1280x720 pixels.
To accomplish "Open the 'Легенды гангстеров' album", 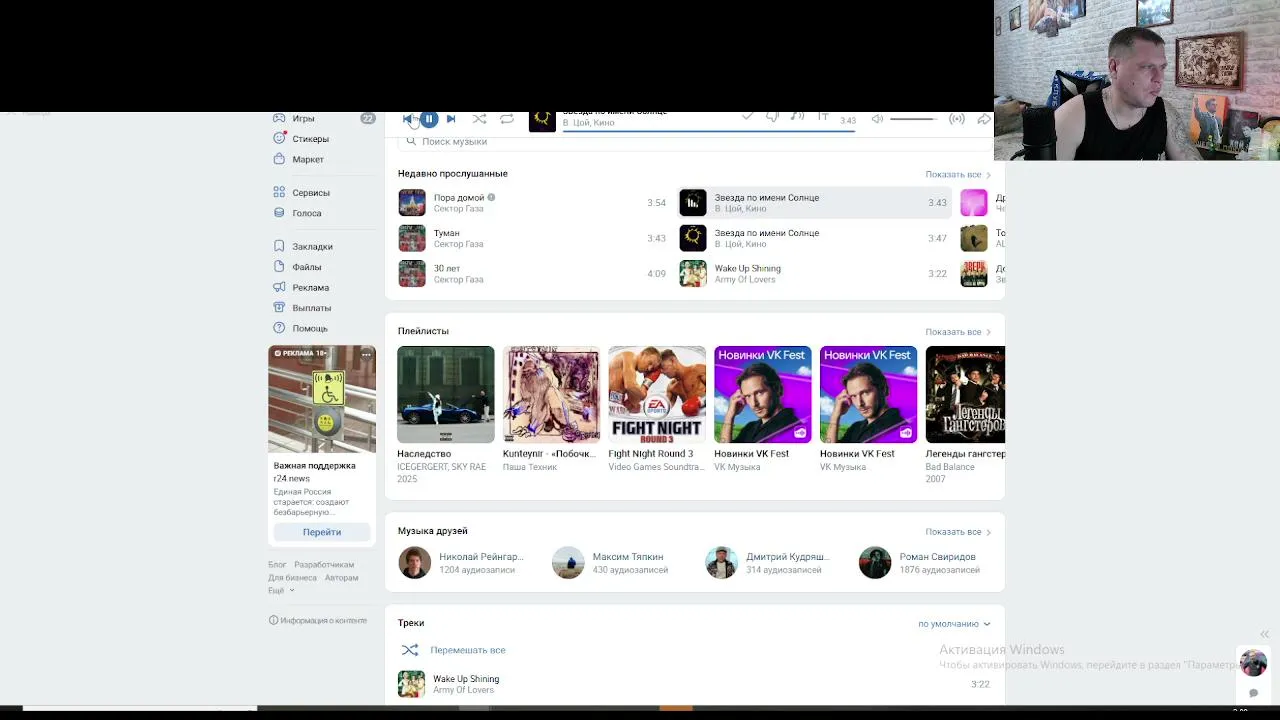I will pos(965,394).
